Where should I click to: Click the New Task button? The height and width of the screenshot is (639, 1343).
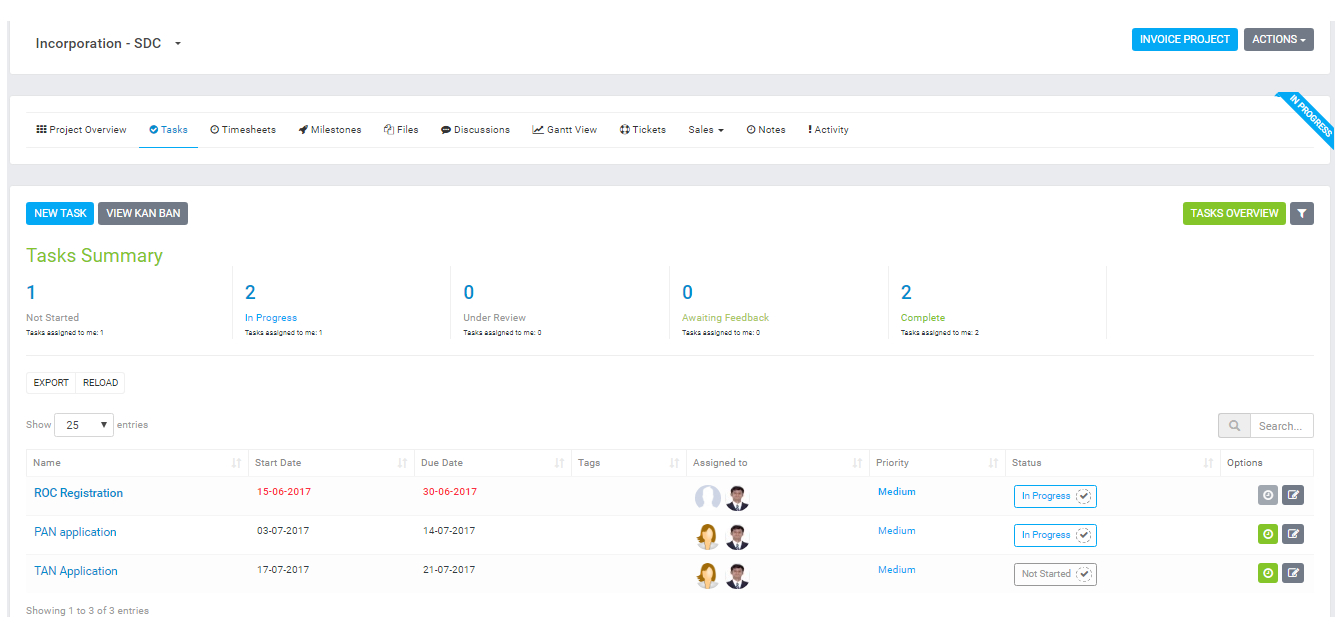60,213
